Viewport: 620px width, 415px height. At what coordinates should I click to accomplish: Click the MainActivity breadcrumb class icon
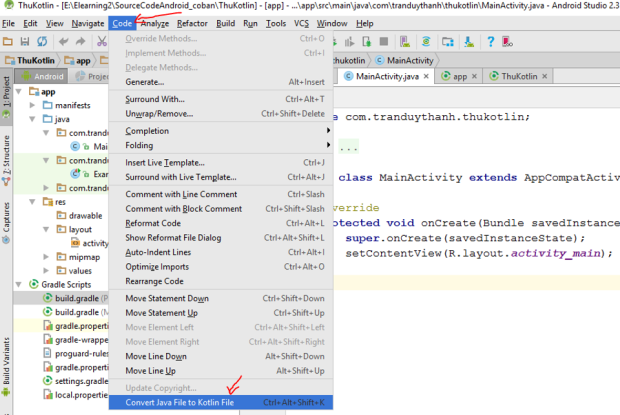tap(379, 60)
